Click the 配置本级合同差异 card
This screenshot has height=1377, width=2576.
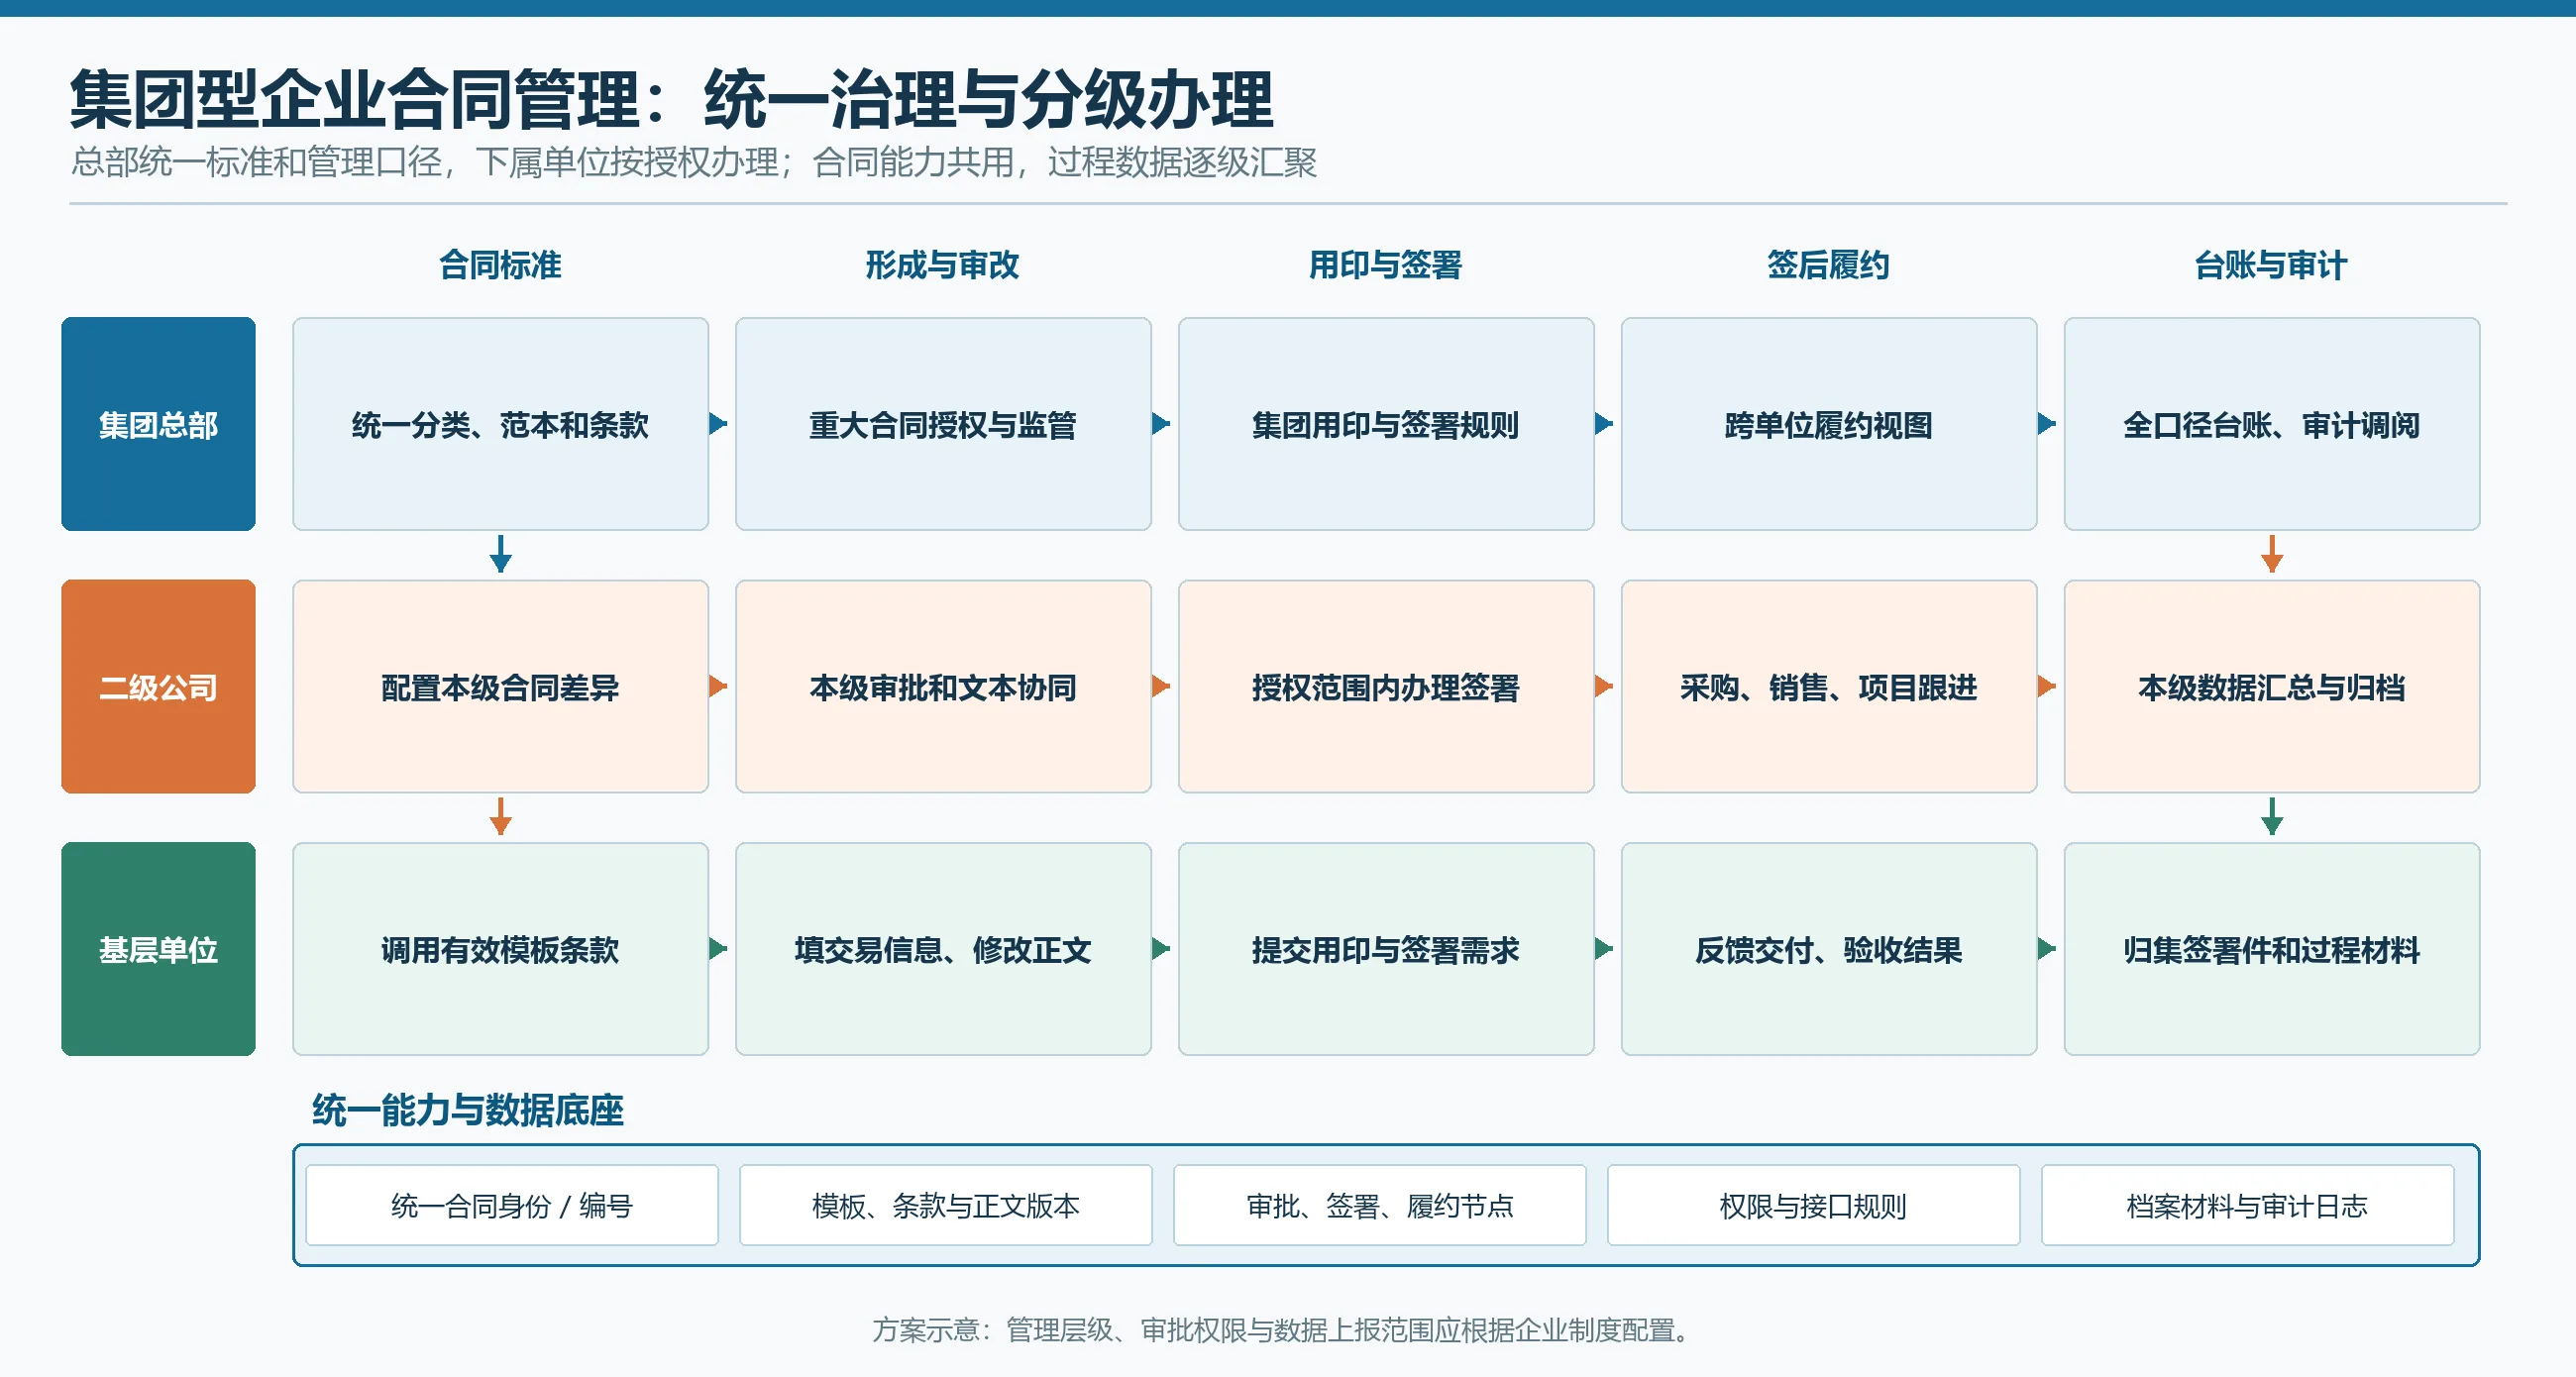coord(500,687)
